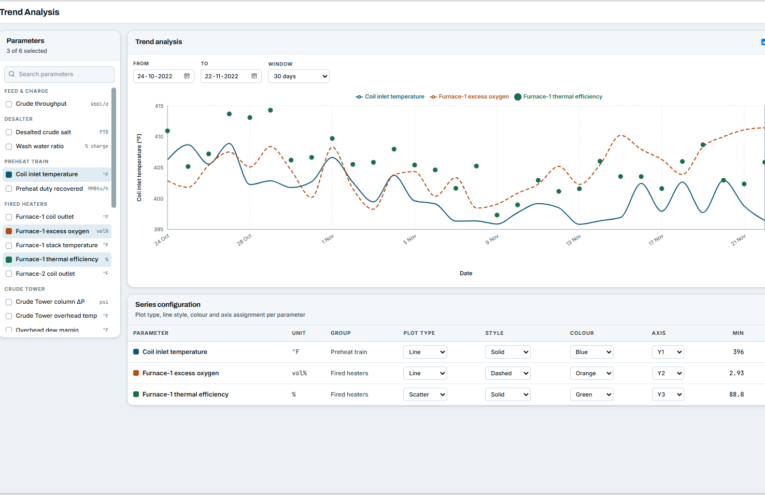This screenshot has width=765, height=495.
Task: Click Furnace-1 excess oxygen row name in table
Action: coord(181,373)
